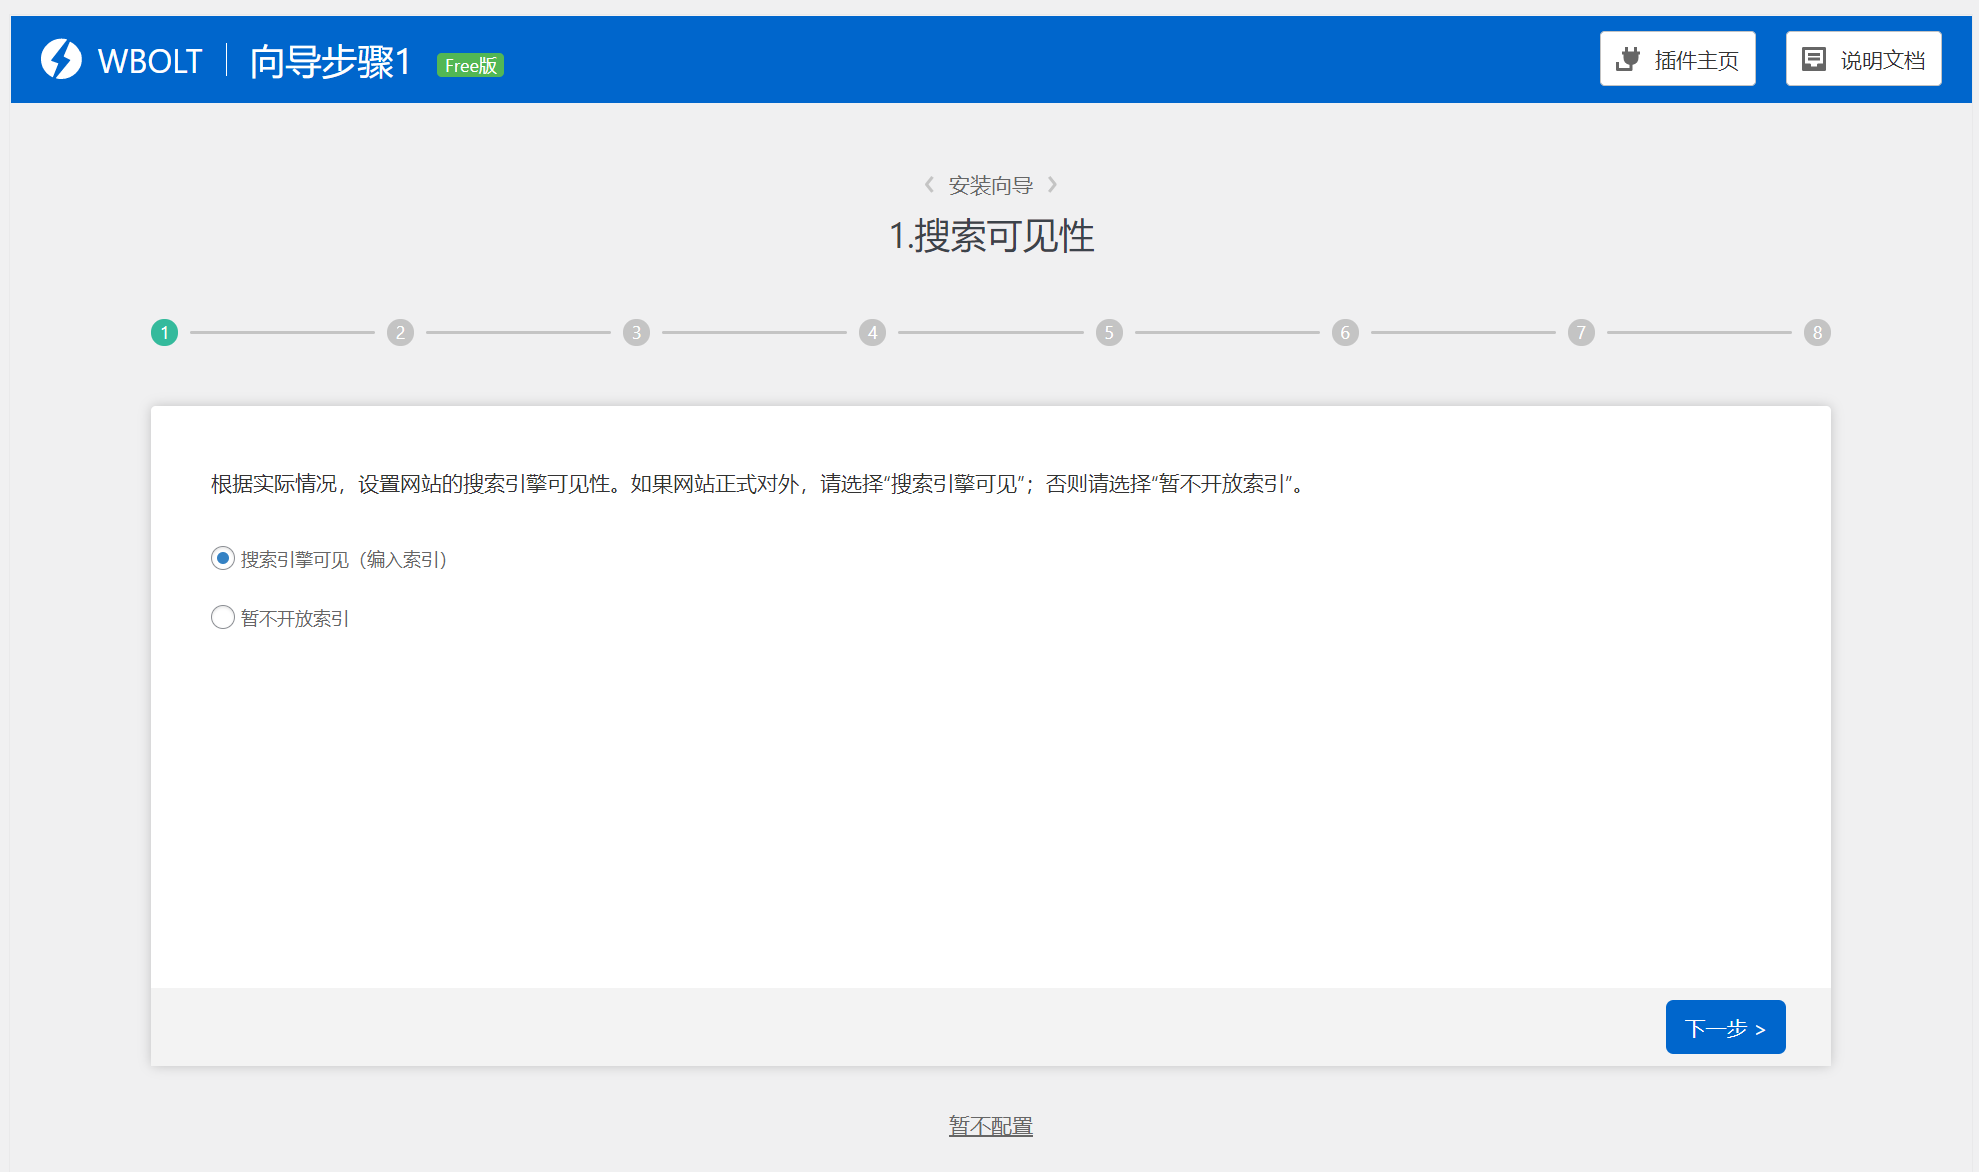The height and width of the screenshot is (1172, 1979).
Task: Select 暂不开放索引 radio option
Action: (223, 617)
